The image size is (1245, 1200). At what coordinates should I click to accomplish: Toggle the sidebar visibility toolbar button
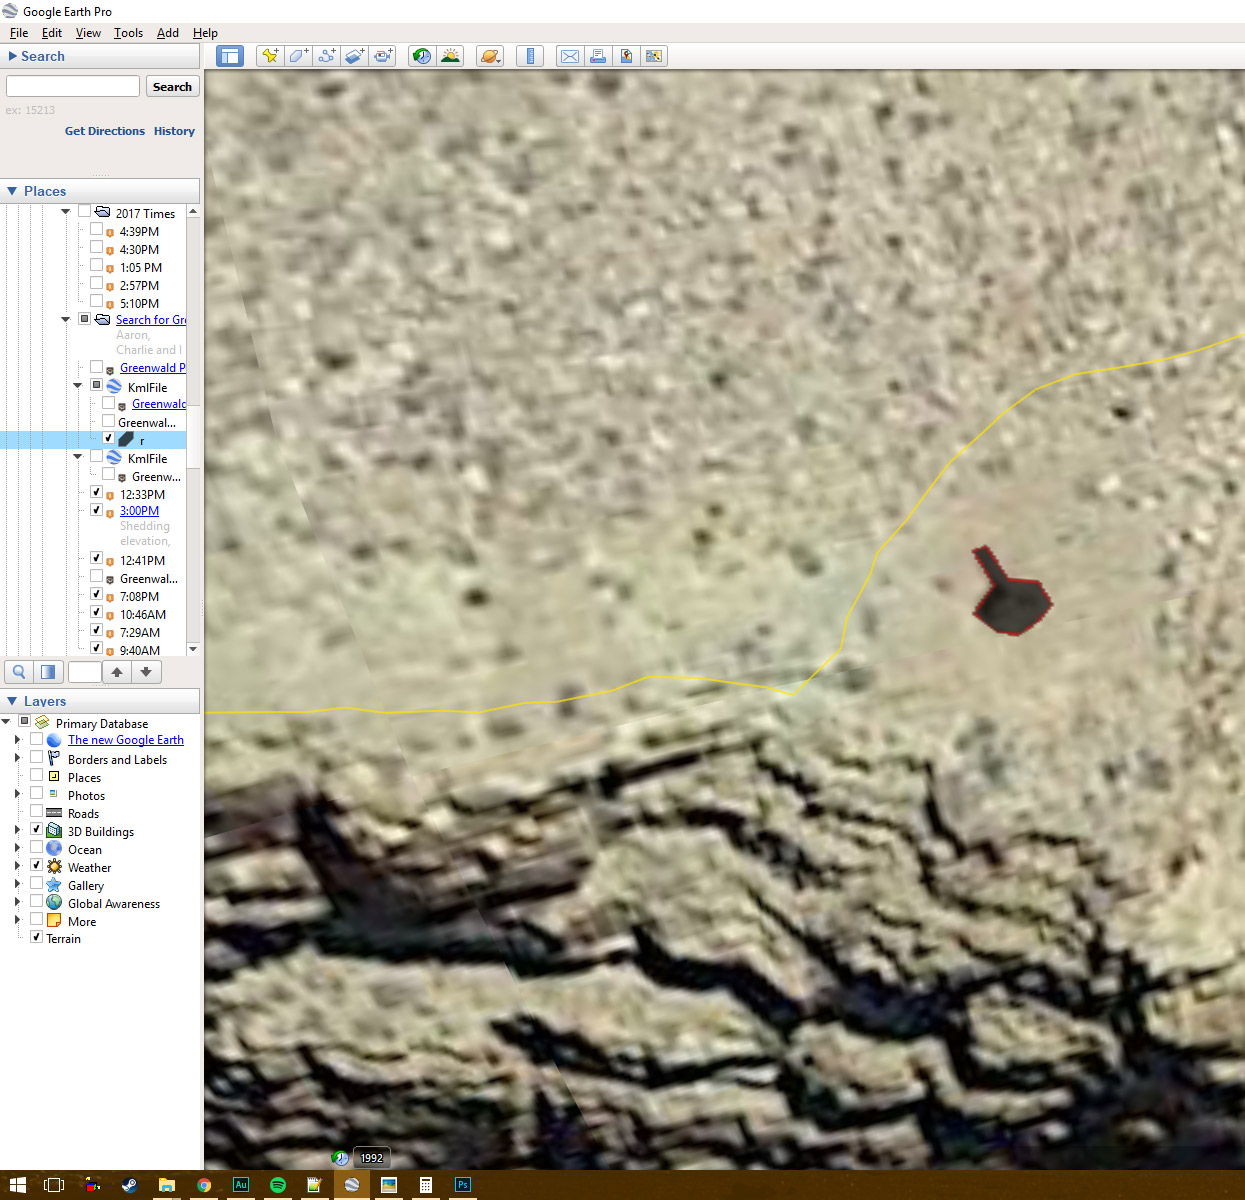coord(230,56)
